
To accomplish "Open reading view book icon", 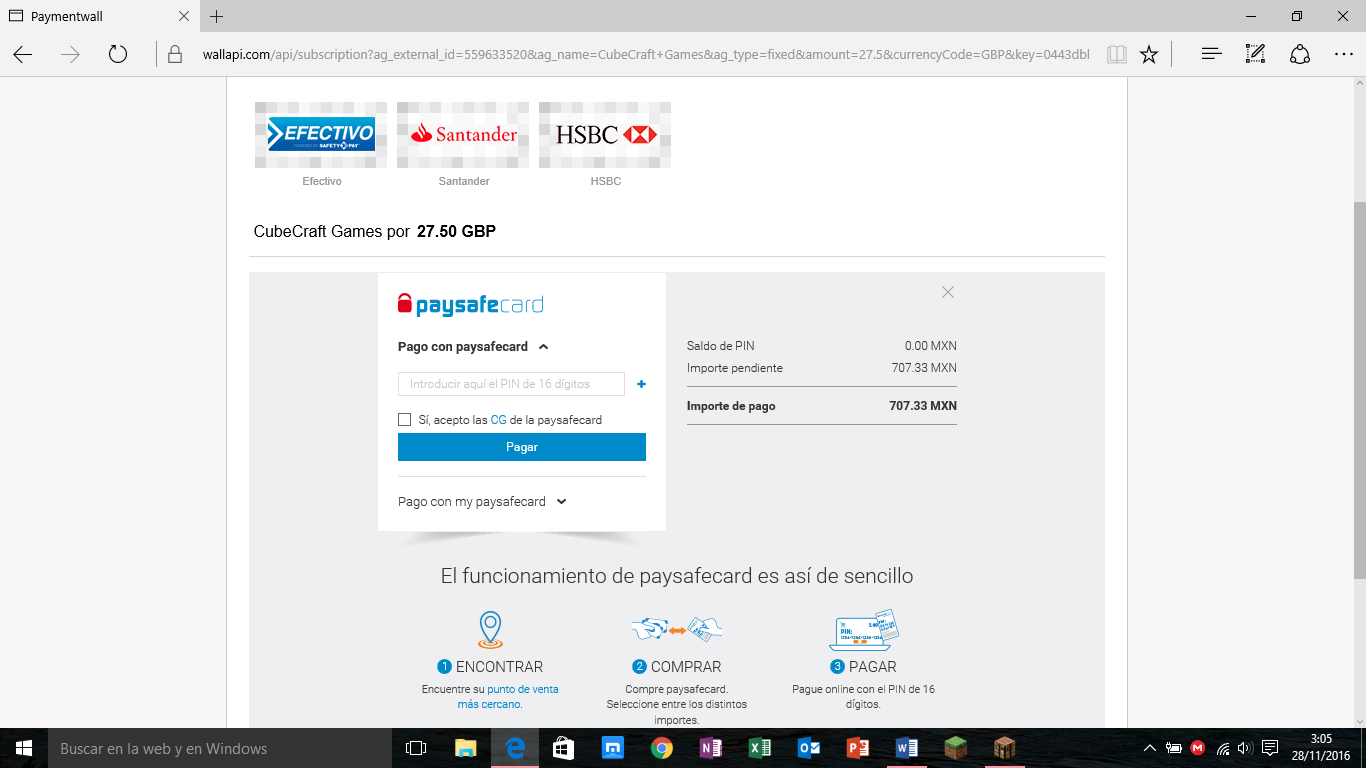I will coord(1117,54).
